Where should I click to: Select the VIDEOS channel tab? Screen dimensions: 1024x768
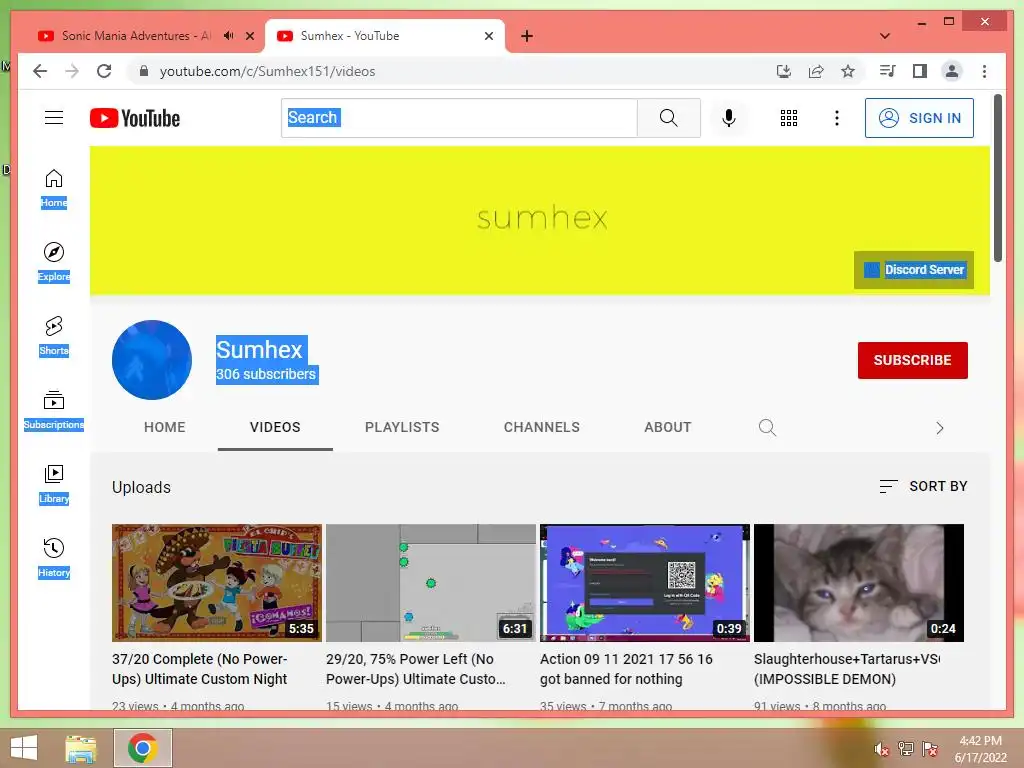(275, 428)
